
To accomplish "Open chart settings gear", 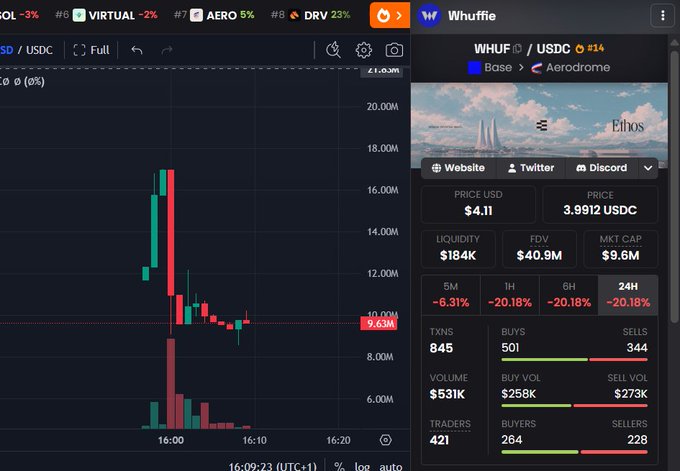I will pyautogui.click(x=363, y=50).
